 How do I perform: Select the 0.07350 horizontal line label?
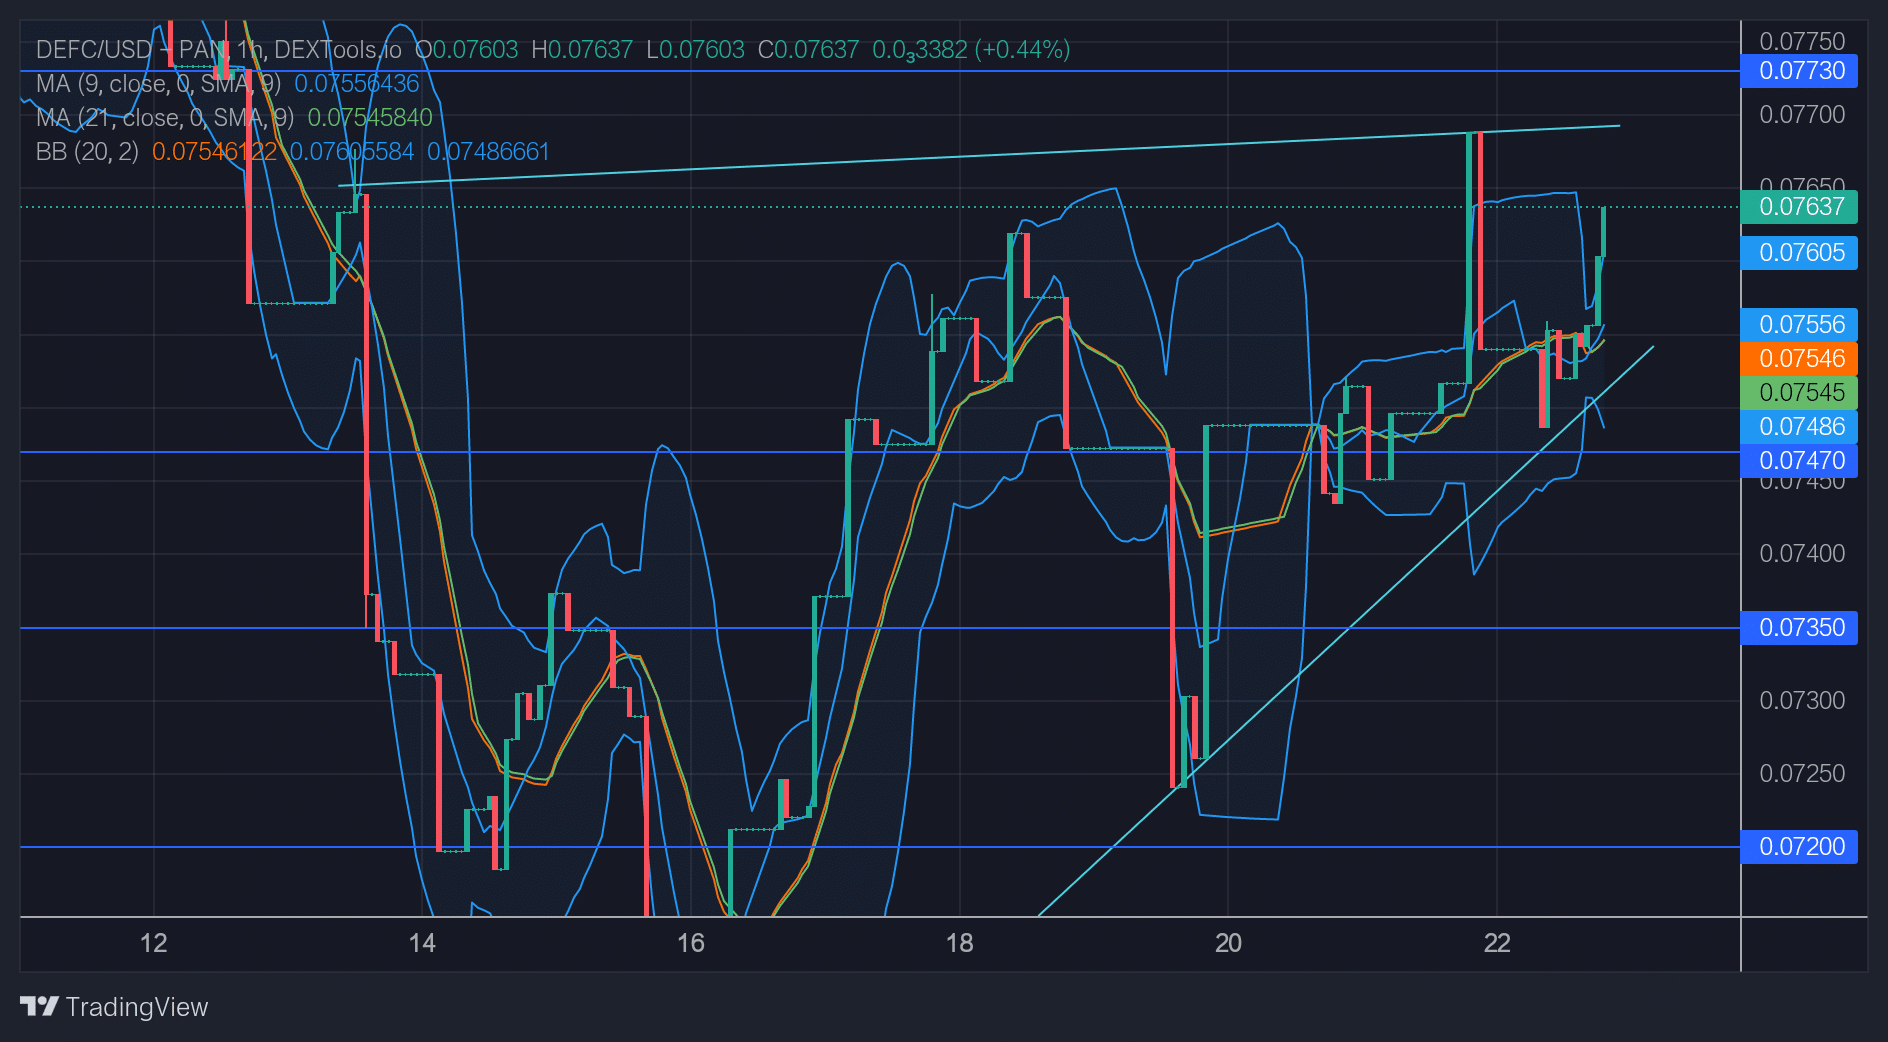coord(1799,627)
